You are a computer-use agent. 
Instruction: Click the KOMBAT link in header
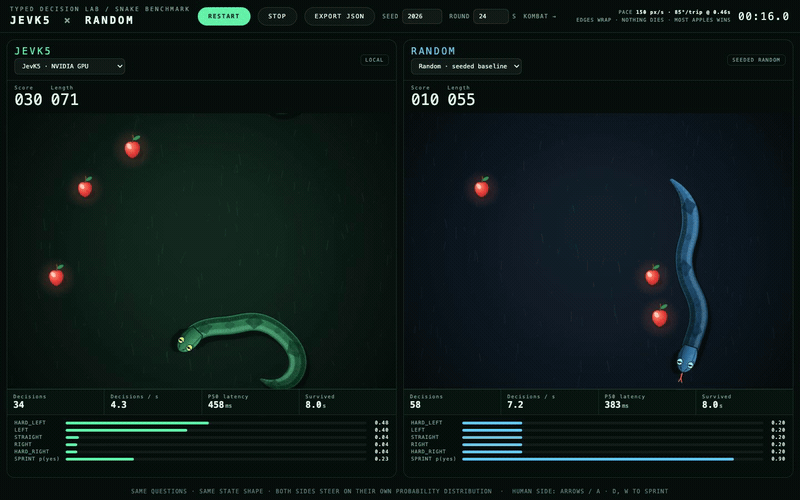(539, 16)
